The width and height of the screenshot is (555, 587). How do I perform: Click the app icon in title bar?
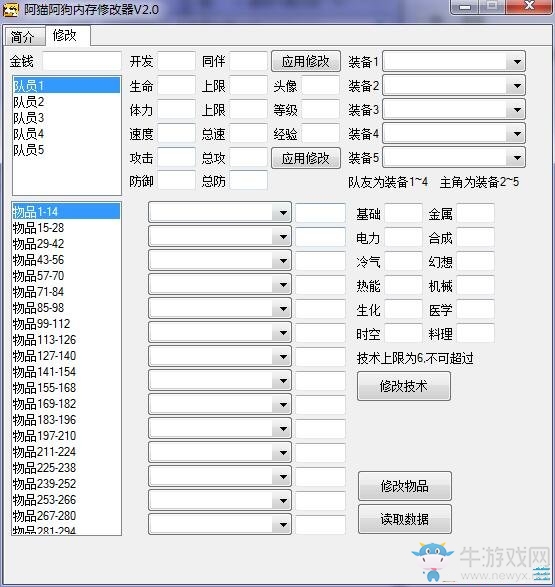(x=10, y=10)
